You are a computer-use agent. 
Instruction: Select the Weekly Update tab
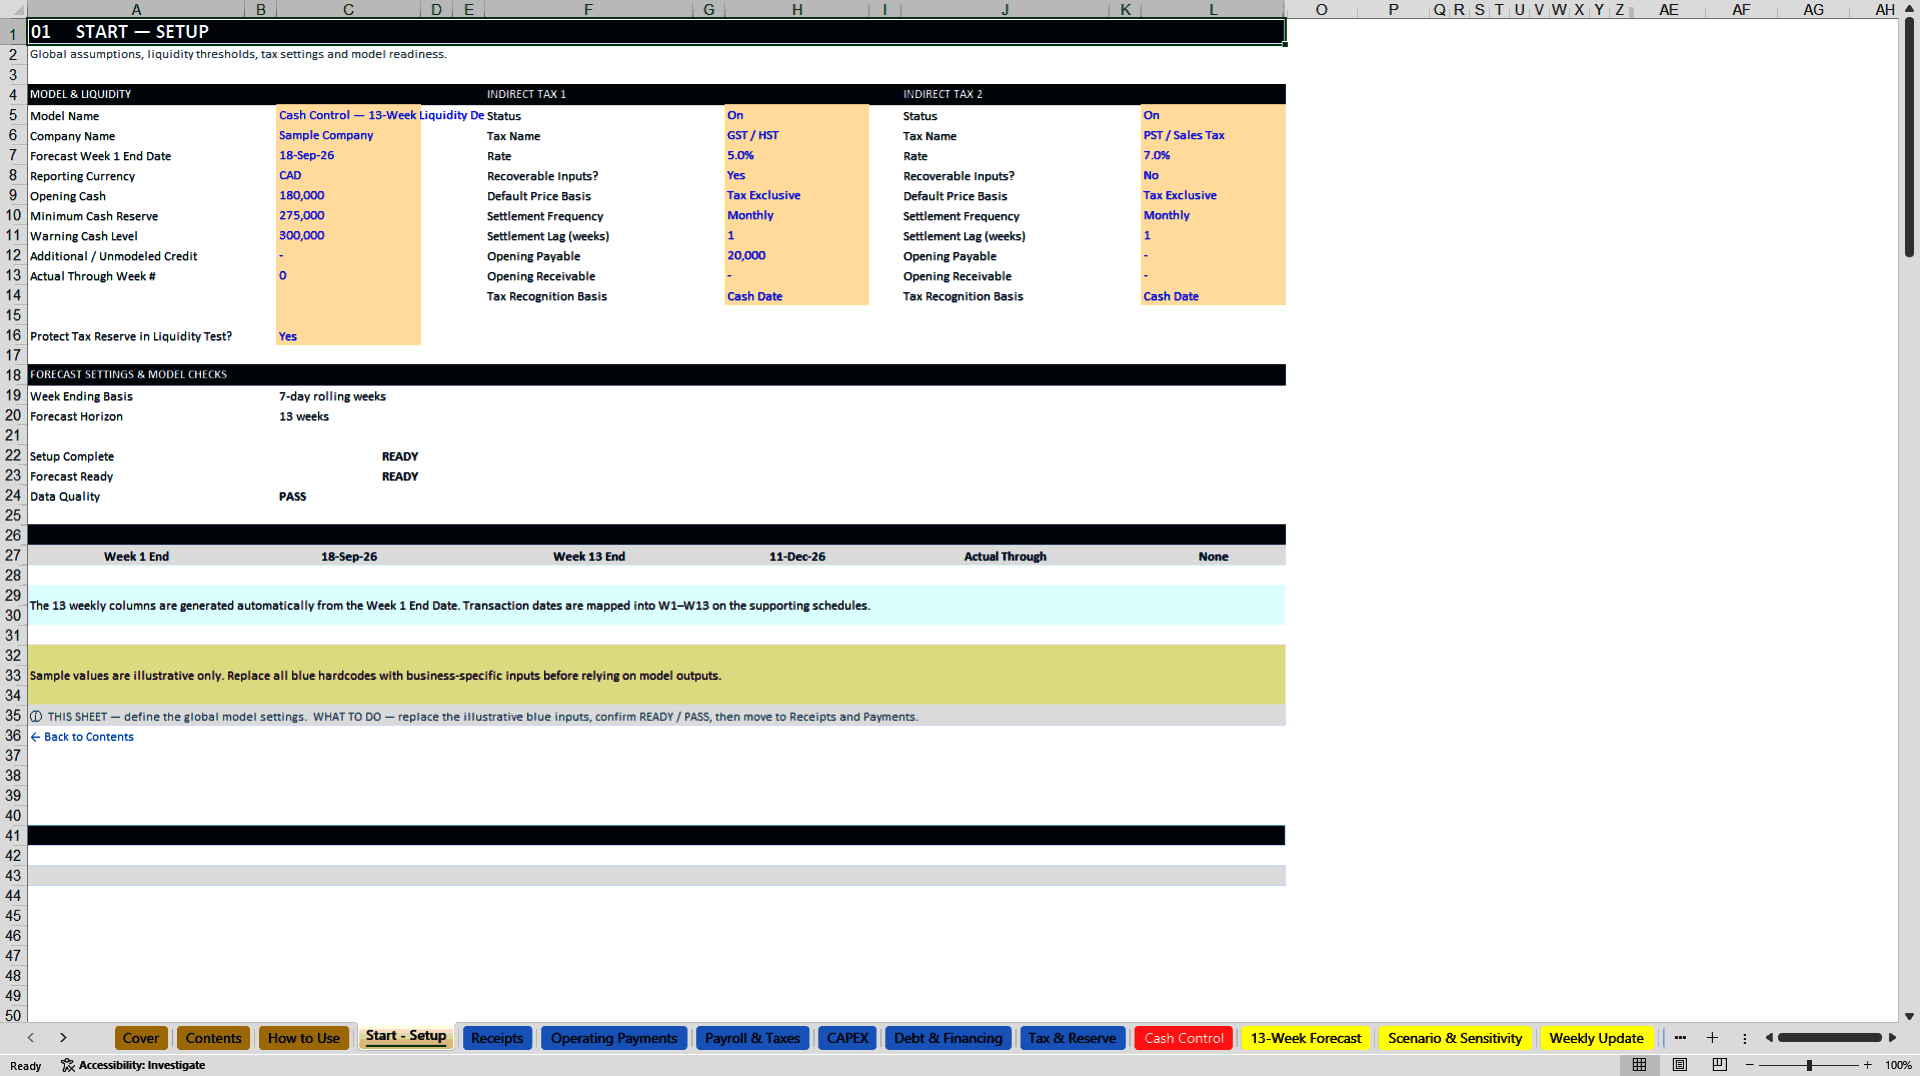click(1597, 1038)
